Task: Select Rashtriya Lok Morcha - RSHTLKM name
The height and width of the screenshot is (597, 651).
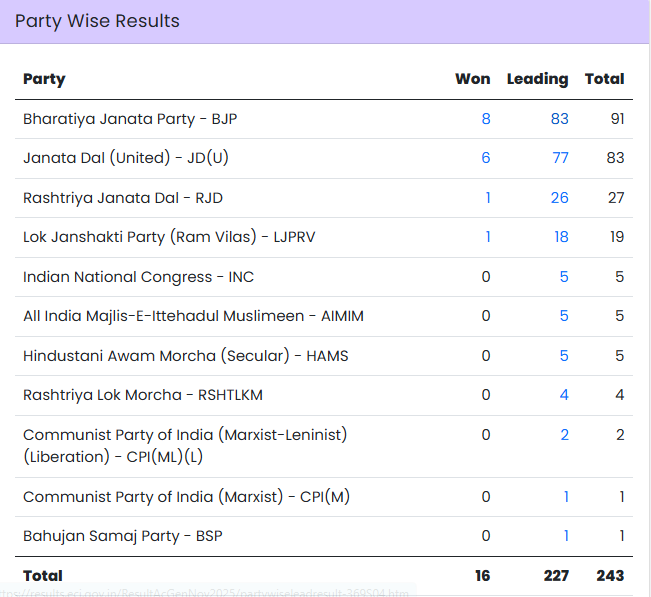Action: pyautogui.click(x=143, y=394)
